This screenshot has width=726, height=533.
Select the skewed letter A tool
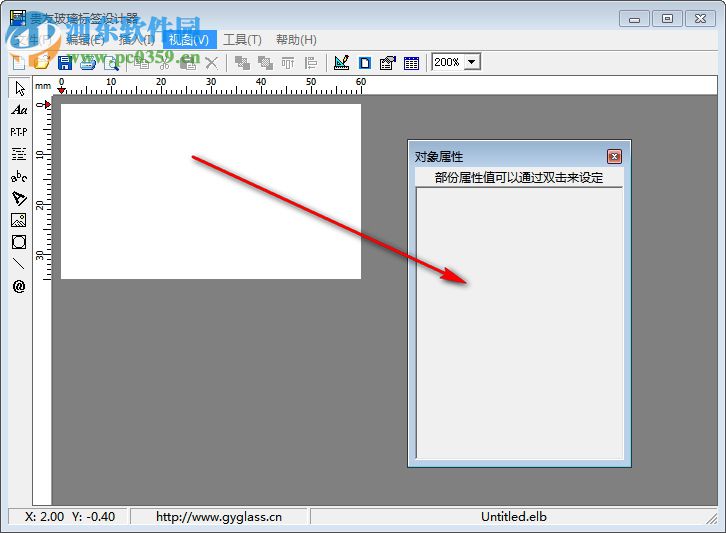pos(19,198)
